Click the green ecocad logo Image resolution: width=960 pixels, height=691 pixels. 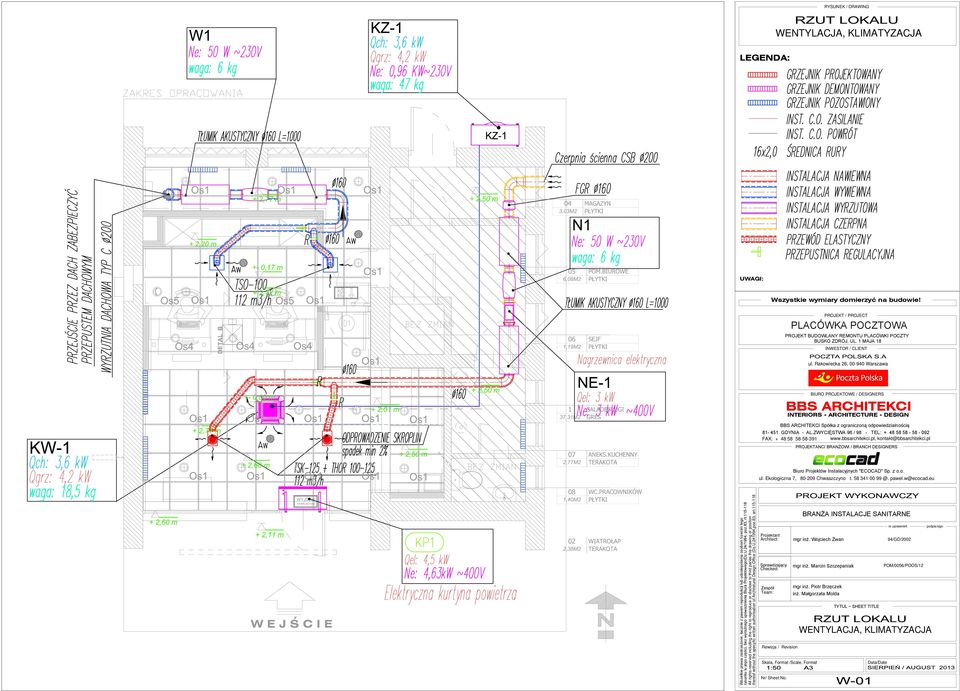(846, 458)
